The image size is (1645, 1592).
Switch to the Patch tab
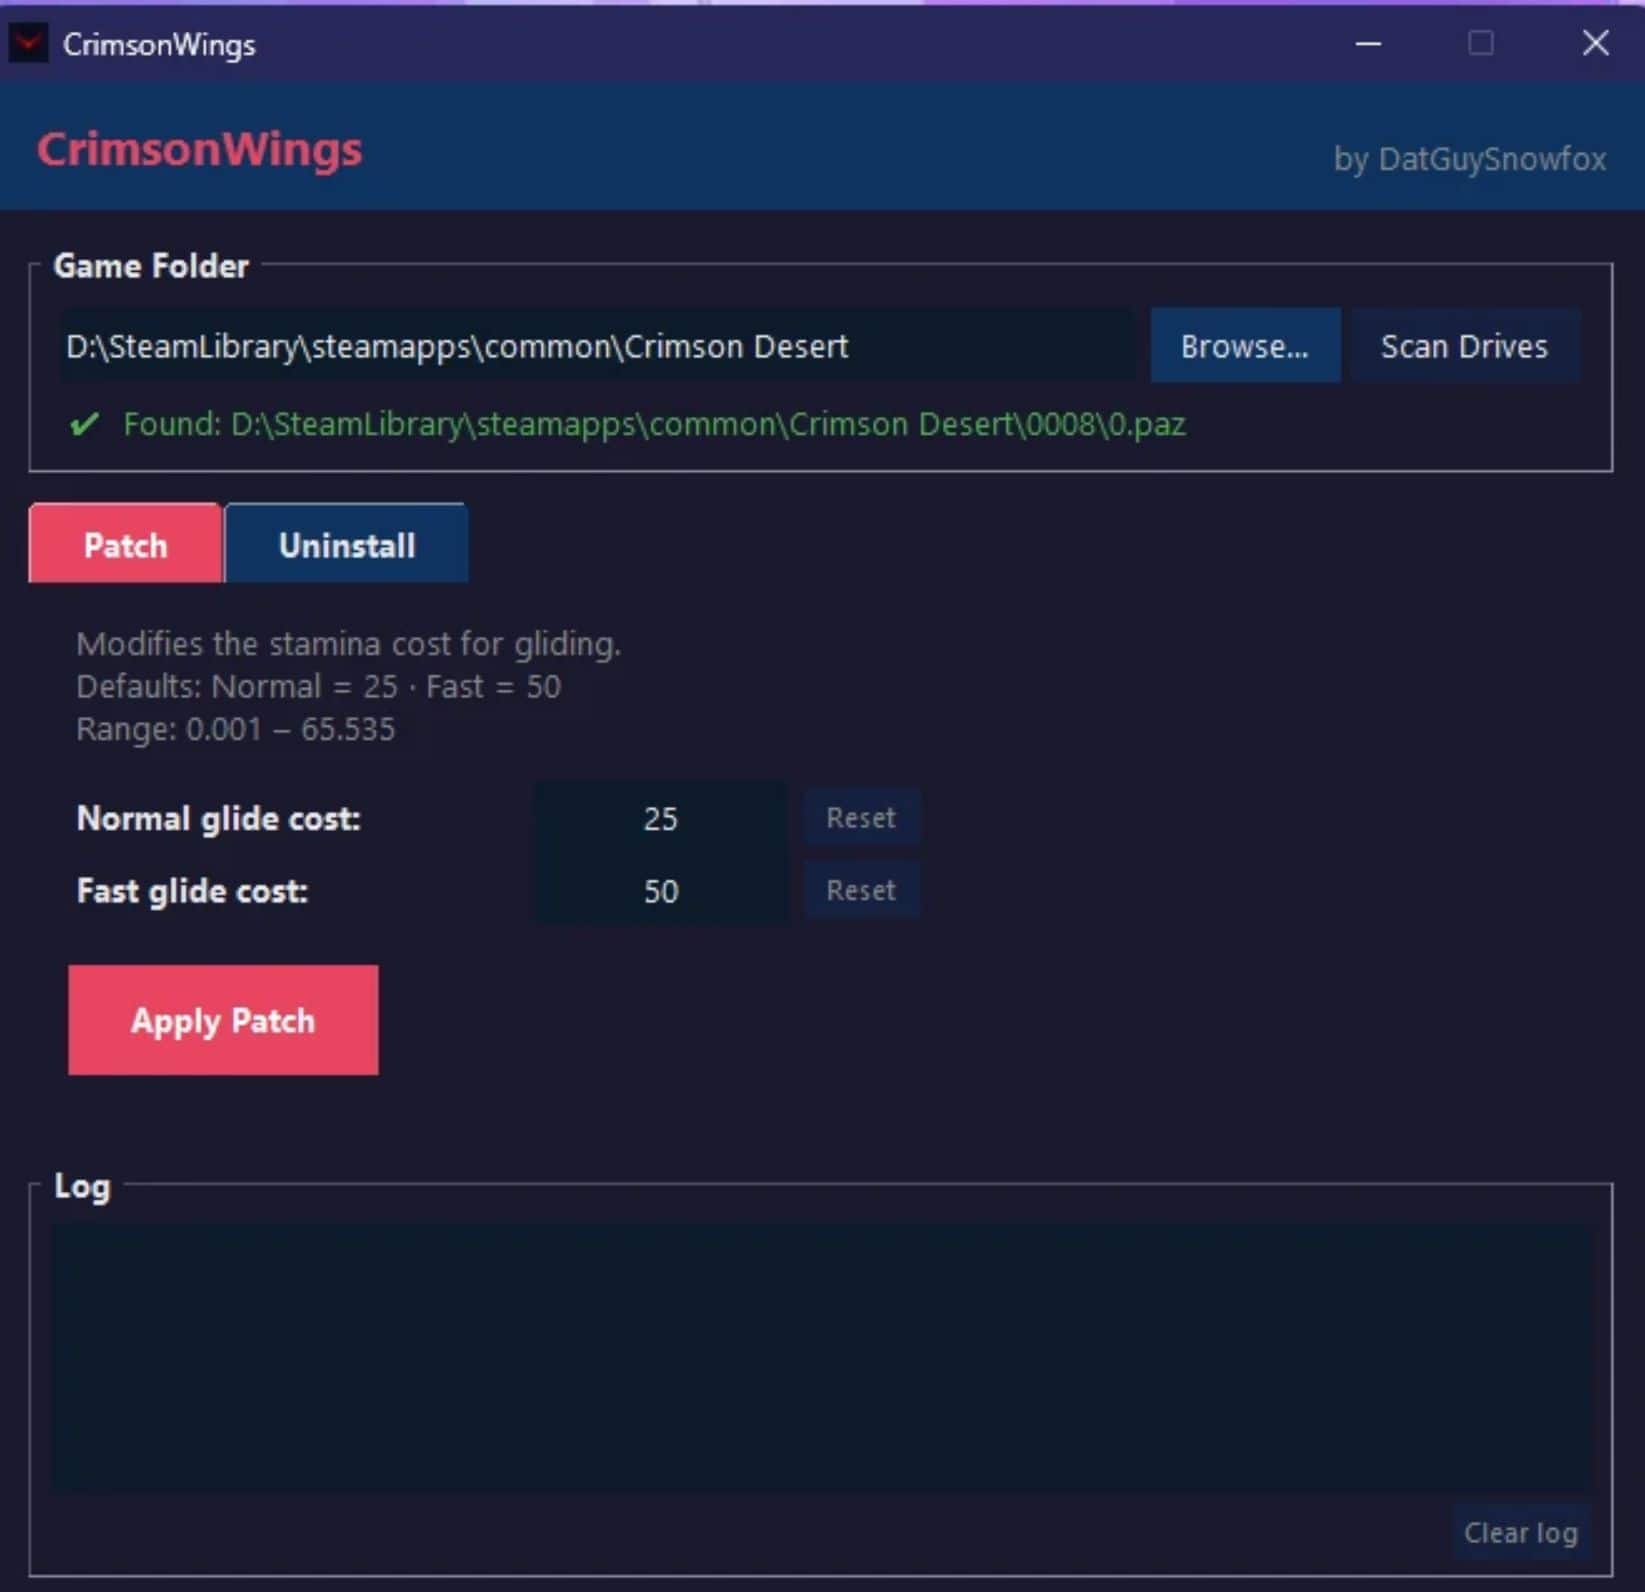coord(125,545)
